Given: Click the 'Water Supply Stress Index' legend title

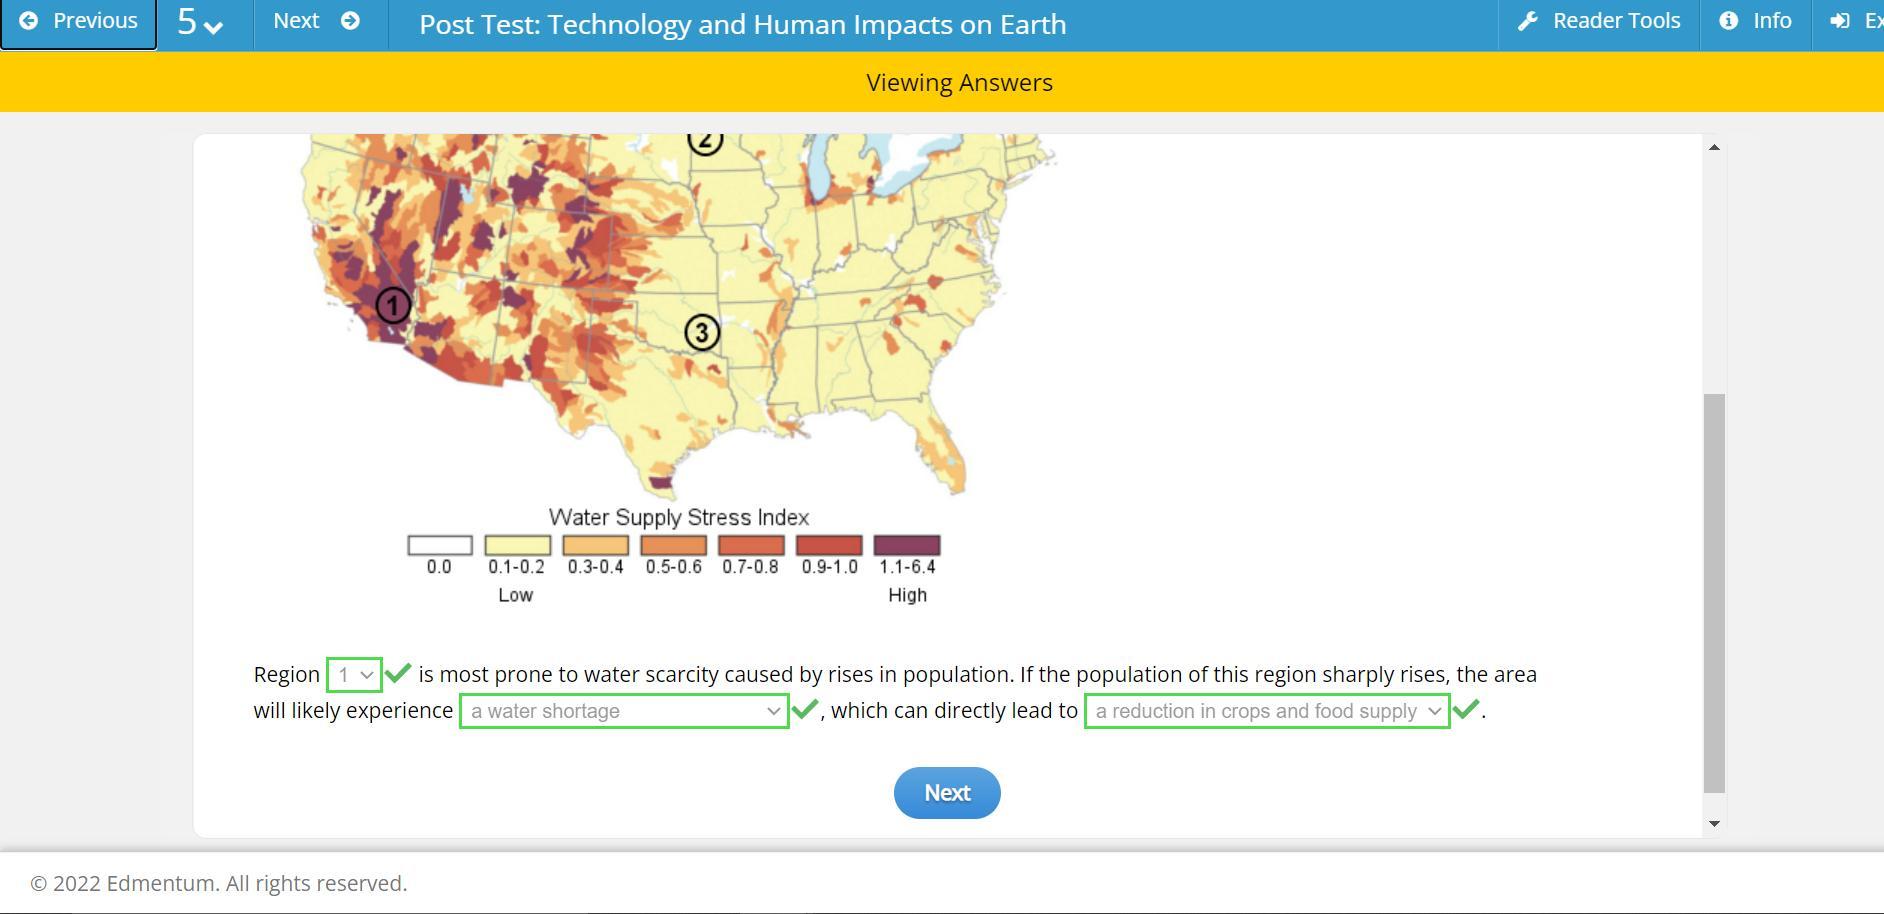Looking at the screenshot, I should pos(679,517).
